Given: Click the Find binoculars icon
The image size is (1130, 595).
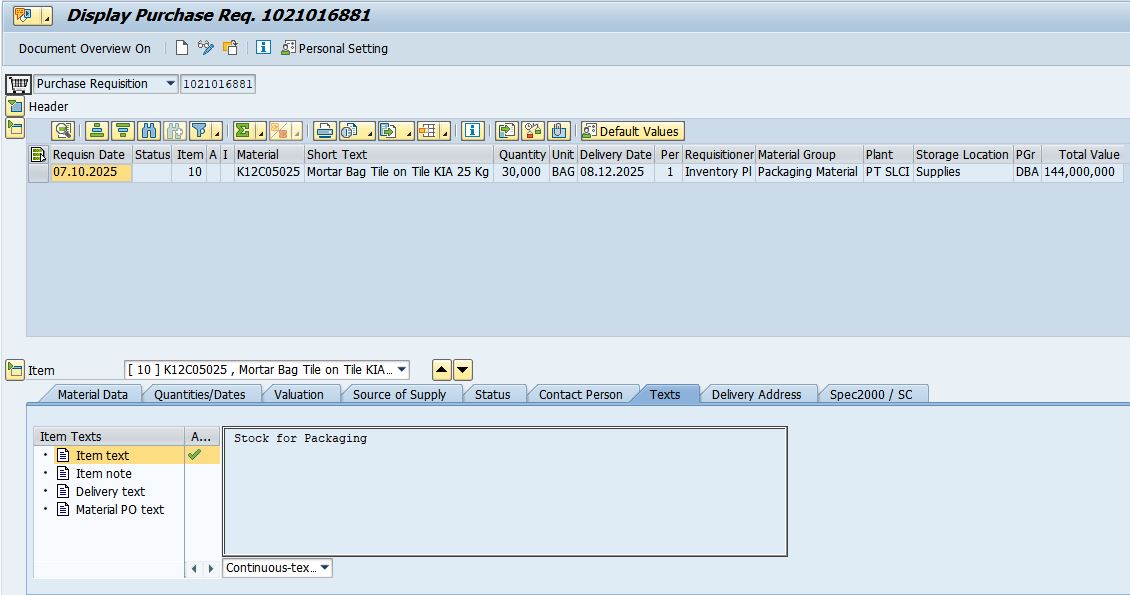Looking at the screenshot, I should tap(149, 131).
